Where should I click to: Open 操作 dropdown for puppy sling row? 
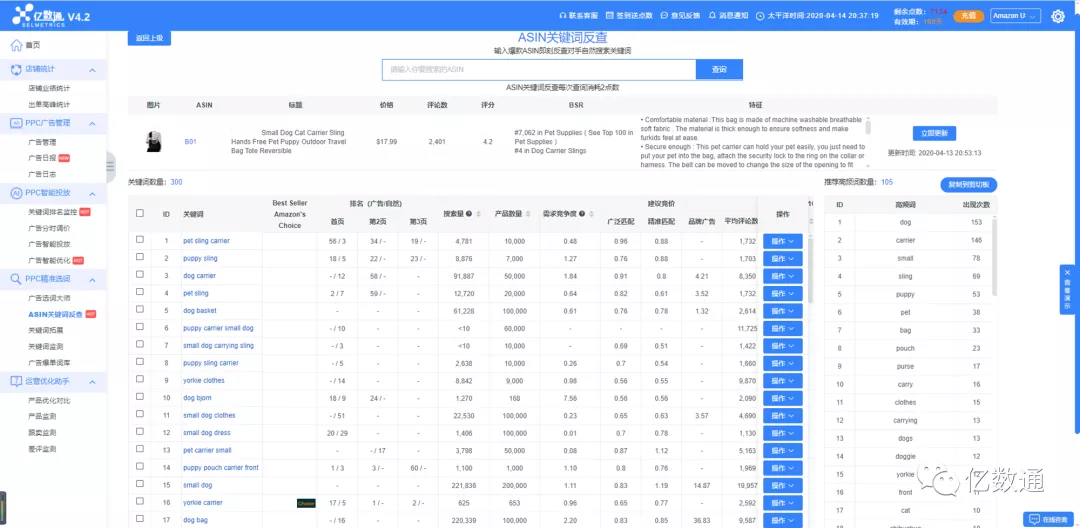coord(782,258)
